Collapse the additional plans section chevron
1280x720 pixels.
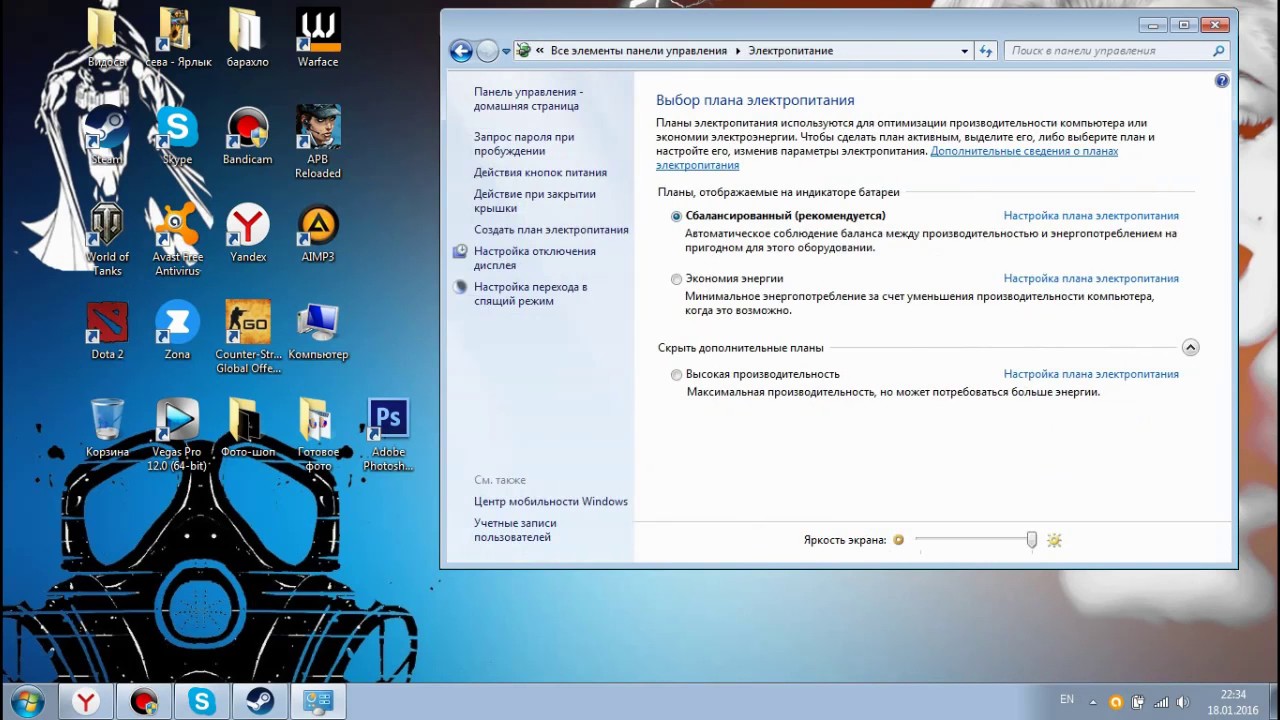[1190, 347]
